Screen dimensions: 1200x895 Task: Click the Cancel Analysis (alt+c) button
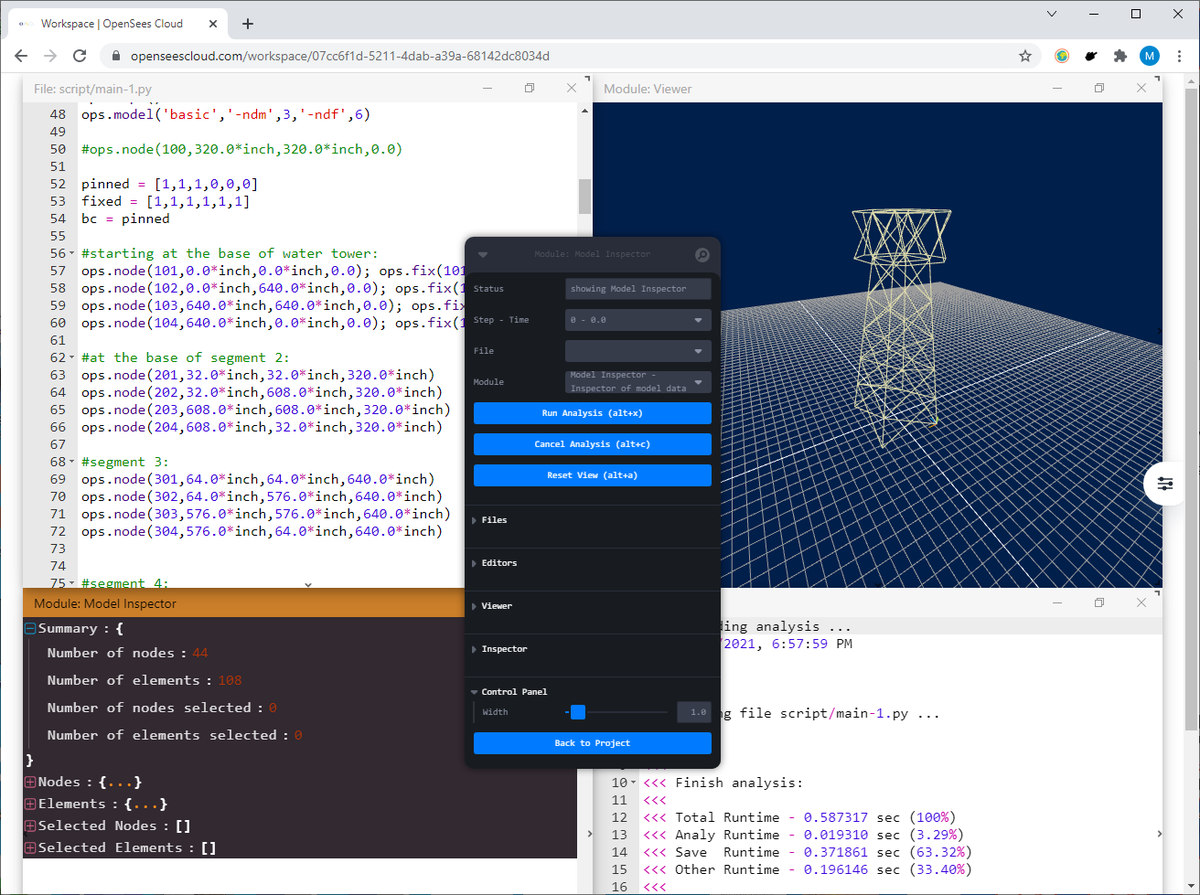pyautogui.click(x=592, y=444)
